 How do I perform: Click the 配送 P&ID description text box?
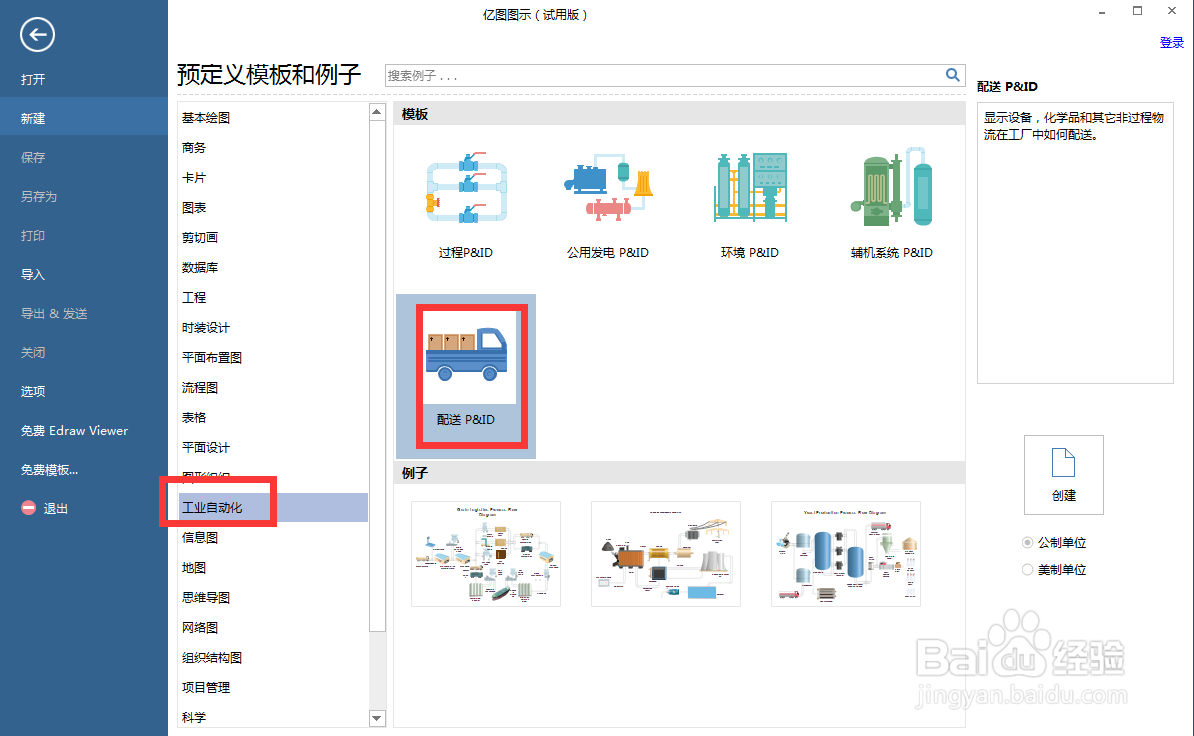coord(1075,243)
